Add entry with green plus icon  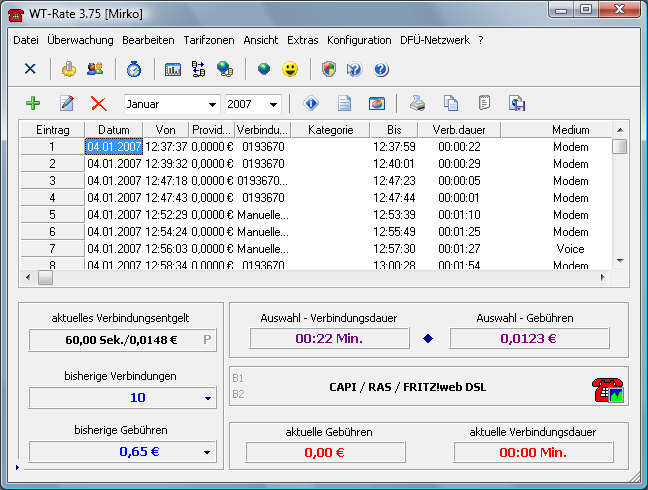[x=33, y=103]
